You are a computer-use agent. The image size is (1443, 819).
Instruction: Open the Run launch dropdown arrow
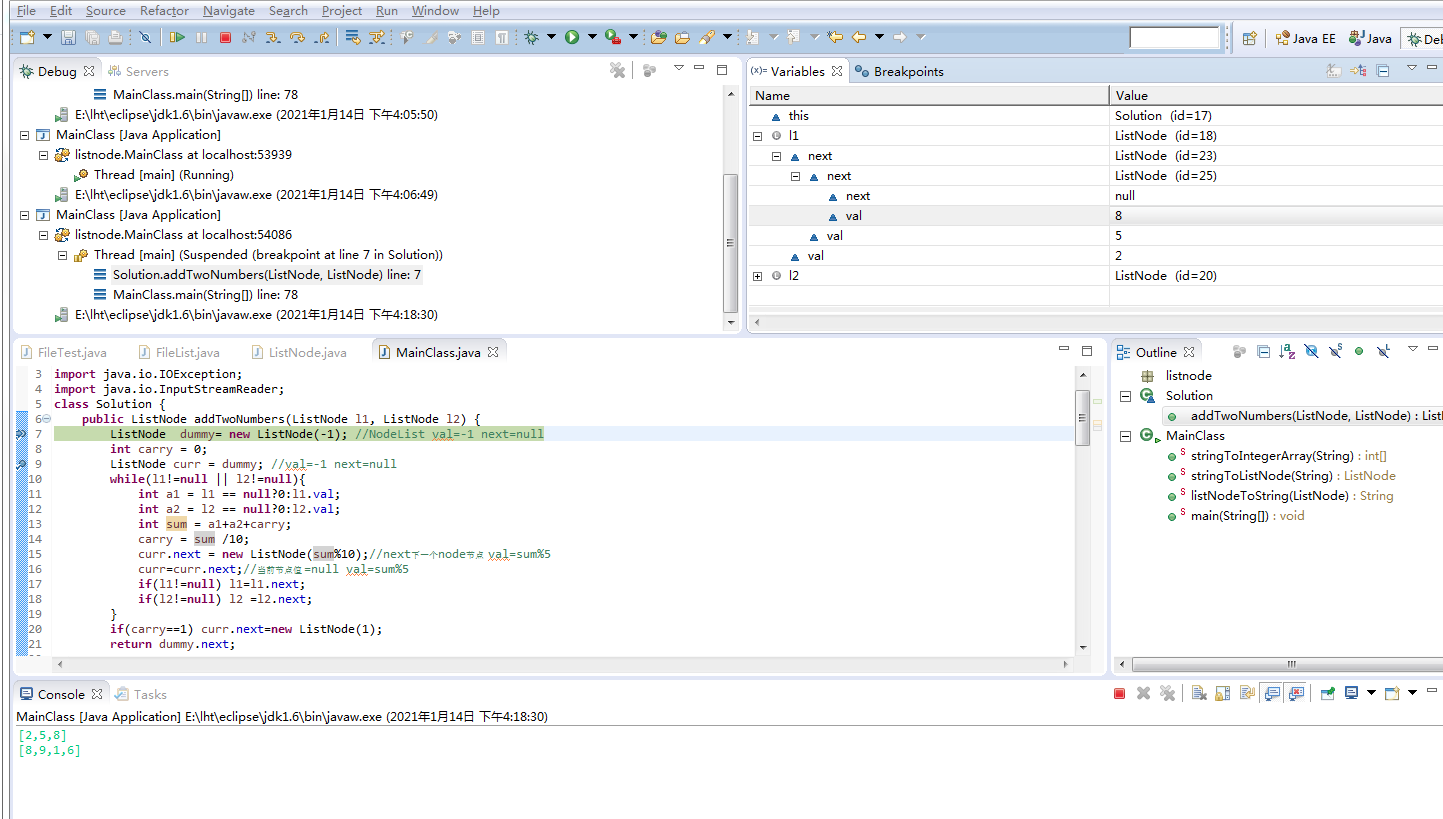592,37
